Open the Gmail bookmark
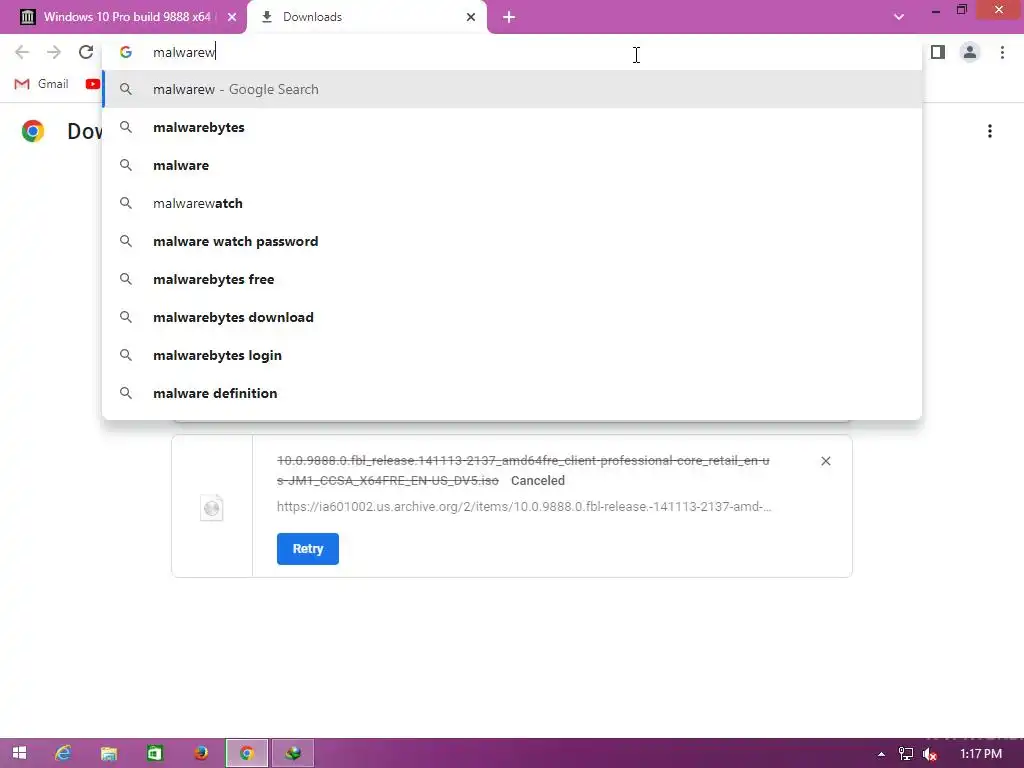 point(41,84)
